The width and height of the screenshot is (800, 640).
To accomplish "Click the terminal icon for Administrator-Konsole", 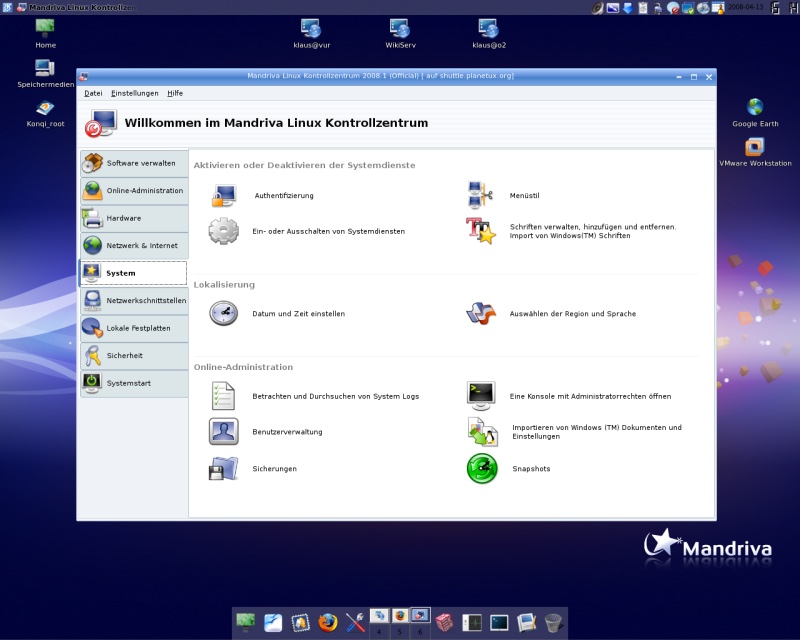I will coord(481,396).
